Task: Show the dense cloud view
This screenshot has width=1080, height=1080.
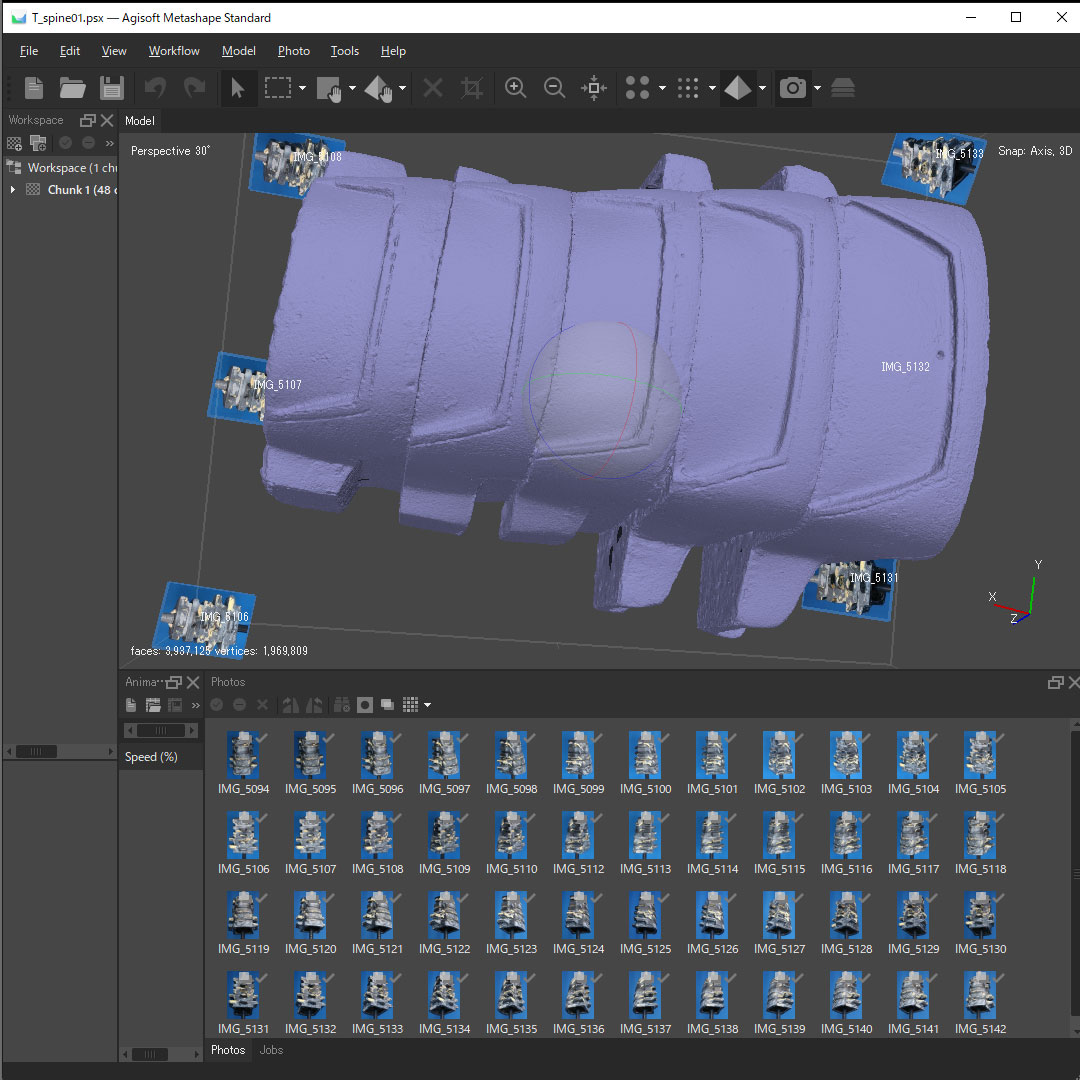Action: point(687,88)
